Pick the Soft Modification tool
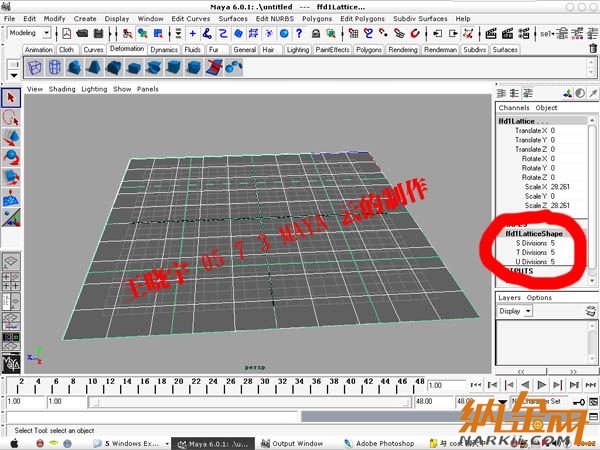This screenshot has height=450, width=600. [x=11, y=197]
